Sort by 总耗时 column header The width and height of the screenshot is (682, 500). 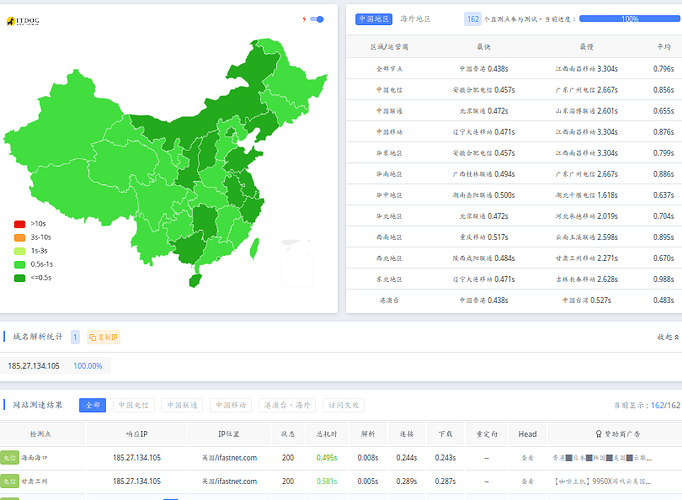point(326,434)
